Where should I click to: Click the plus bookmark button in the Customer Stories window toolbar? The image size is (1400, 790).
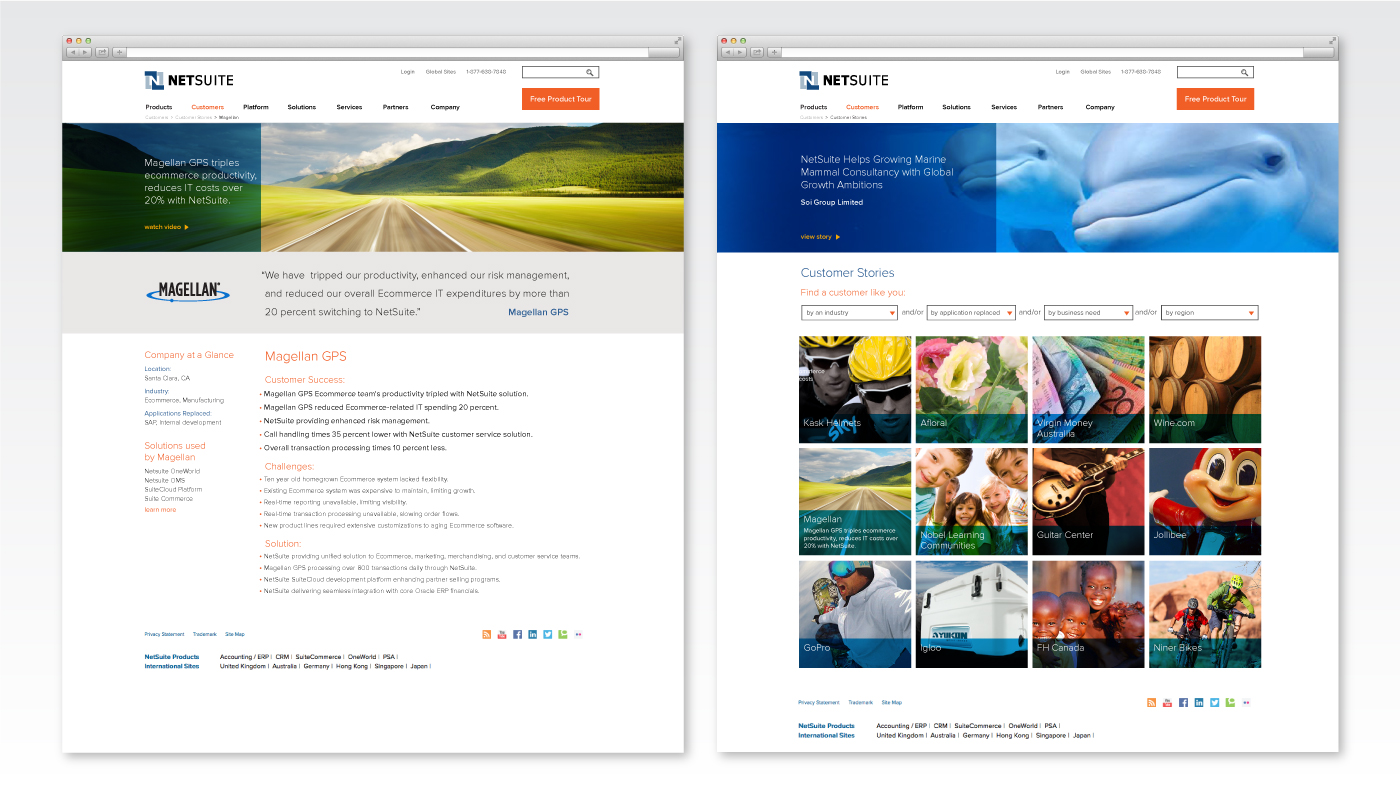[x=774, y=52]
